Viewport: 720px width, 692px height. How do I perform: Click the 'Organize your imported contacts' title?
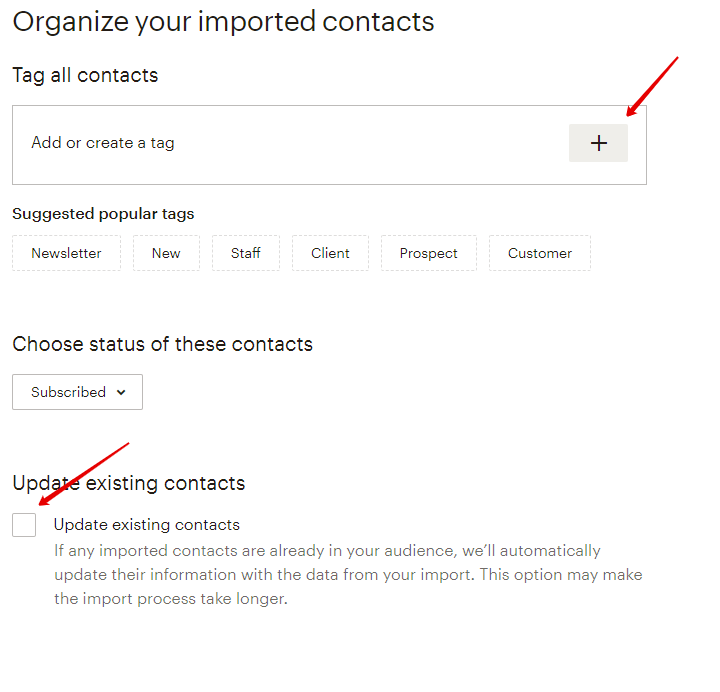223,22
